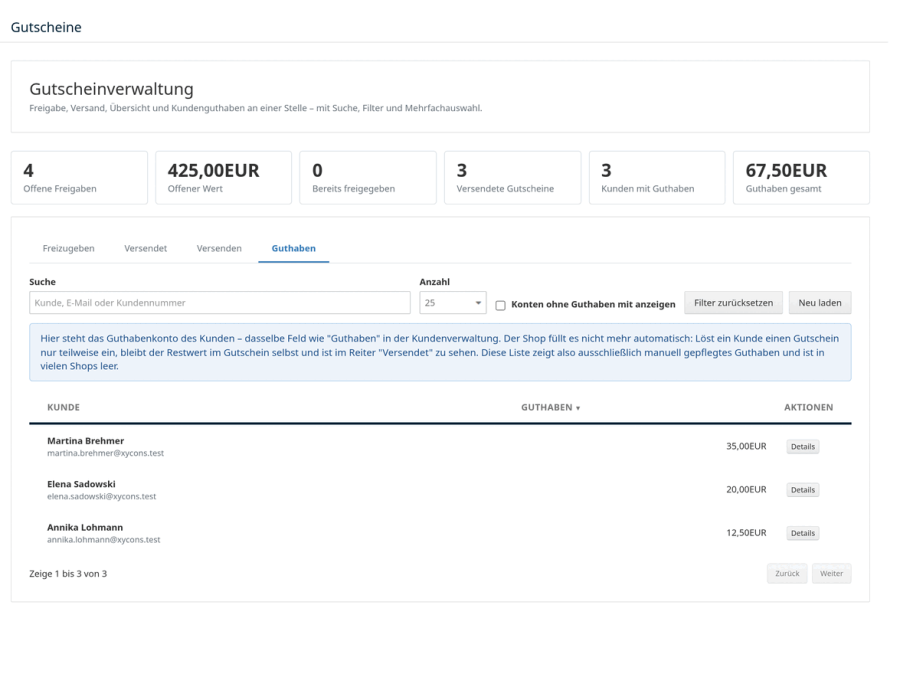This screenshot has width=900, height=700.
Task: Click the Kunden mit Guthaben stat card
Action: [657, 178]
